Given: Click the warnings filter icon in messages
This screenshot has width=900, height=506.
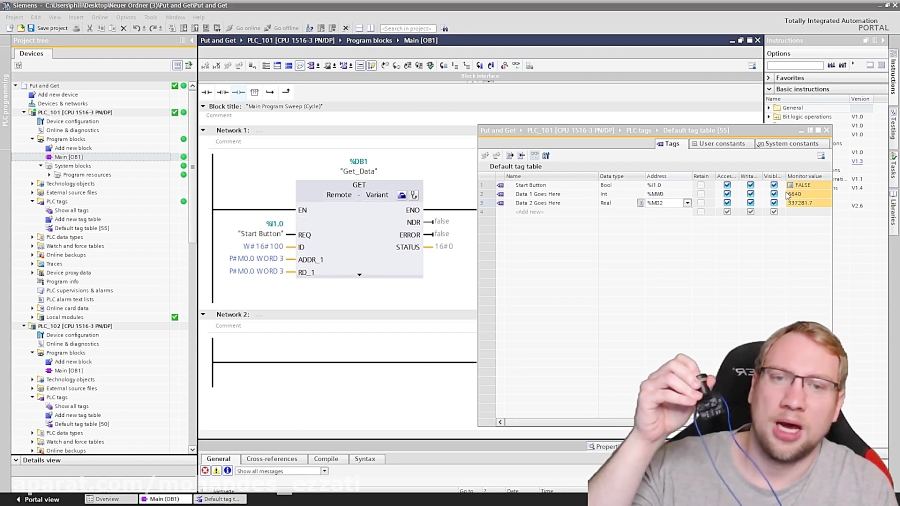Looking at the screenshot, I should (217, 470).
